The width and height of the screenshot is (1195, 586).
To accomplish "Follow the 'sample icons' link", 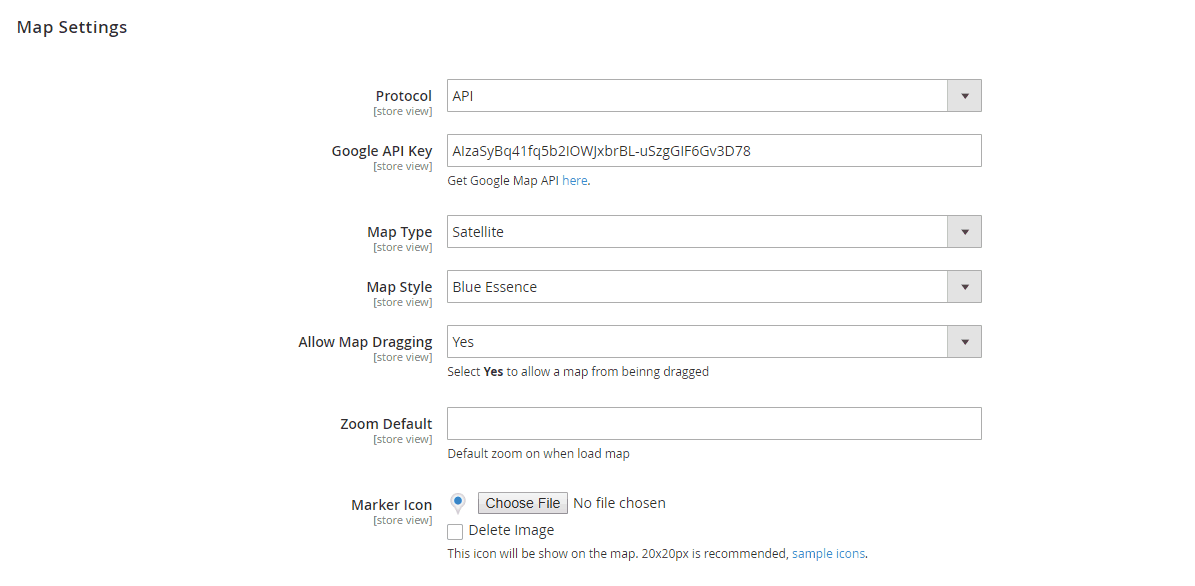I will coord(828,553).
